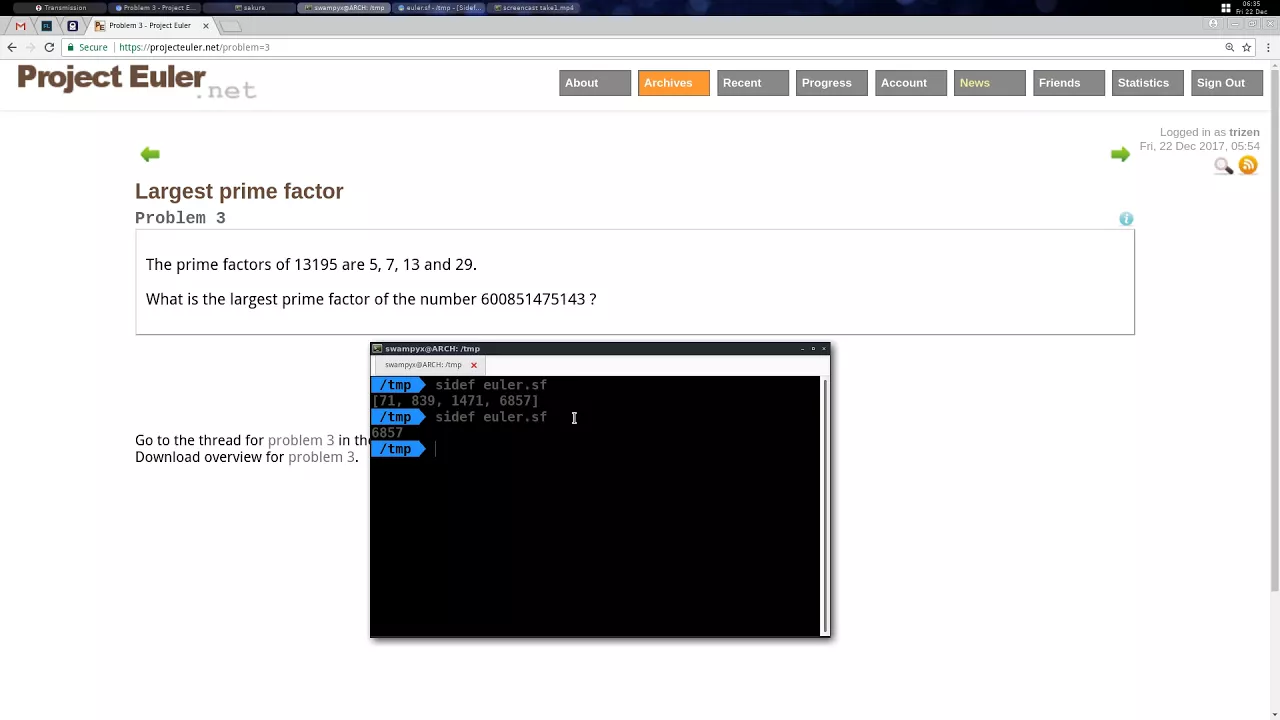Image resolution: width=1280 pixels, height=720 pixels.
Task: Close the swampyx@ARCH terminal tab
Action: pyautogui.click(x=474, y=365)
